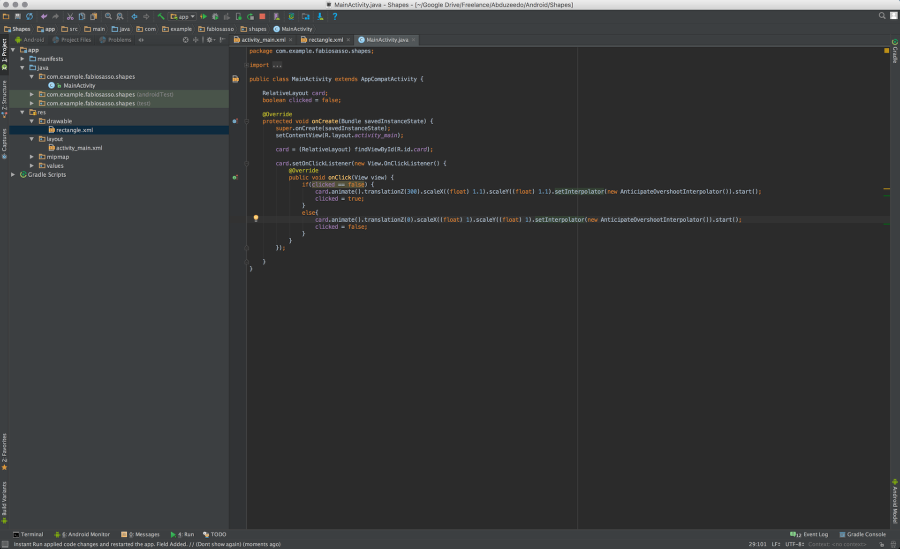
Task: Click the Make Project hammer icon
Action: click(161, 17)
